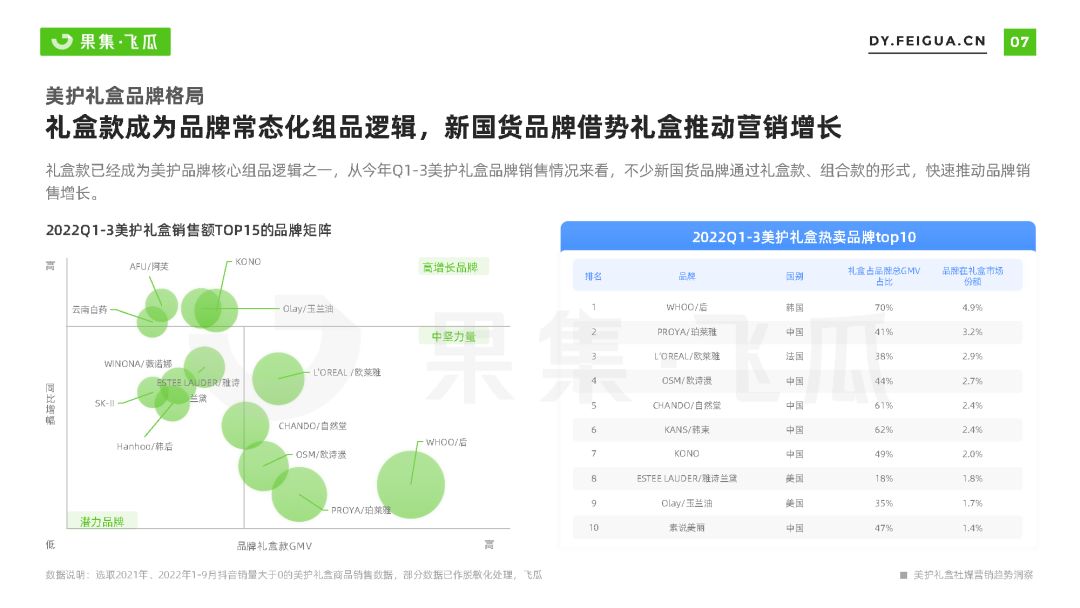Select the 49% cell in the KONO row
Viewport: 1080px width, 608px height.
[884, 454]
